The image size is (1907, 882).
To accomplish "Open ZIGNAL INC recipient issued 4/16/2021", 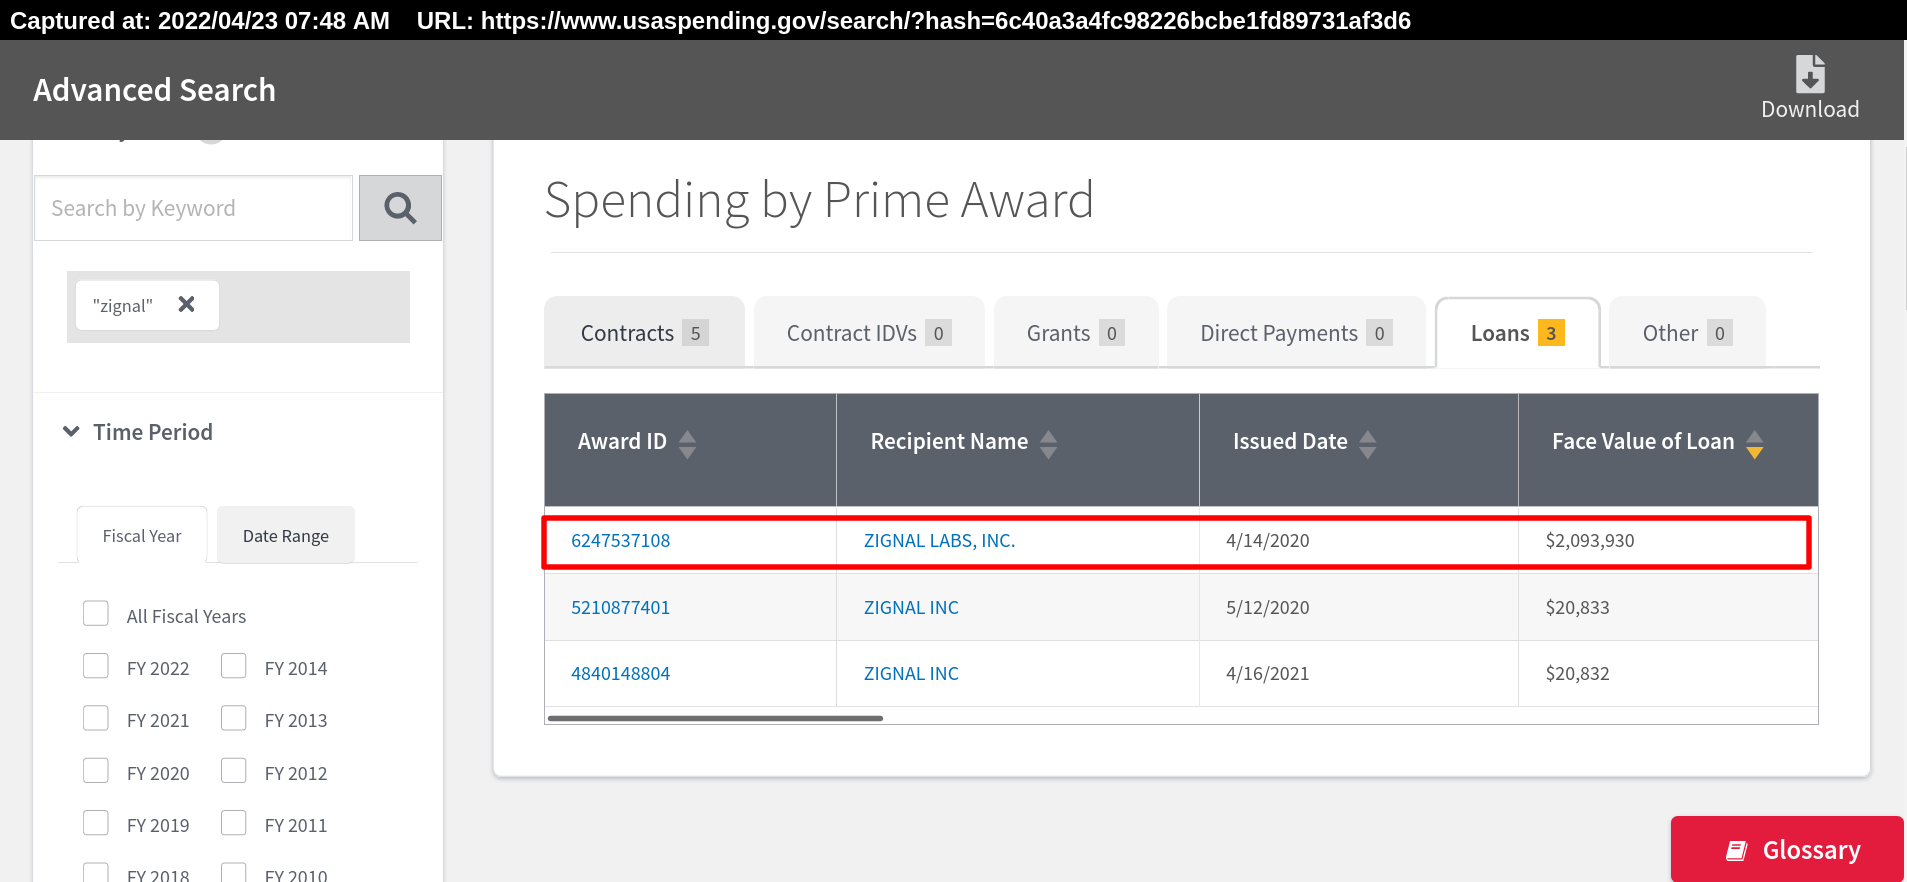I will [911, 674].
